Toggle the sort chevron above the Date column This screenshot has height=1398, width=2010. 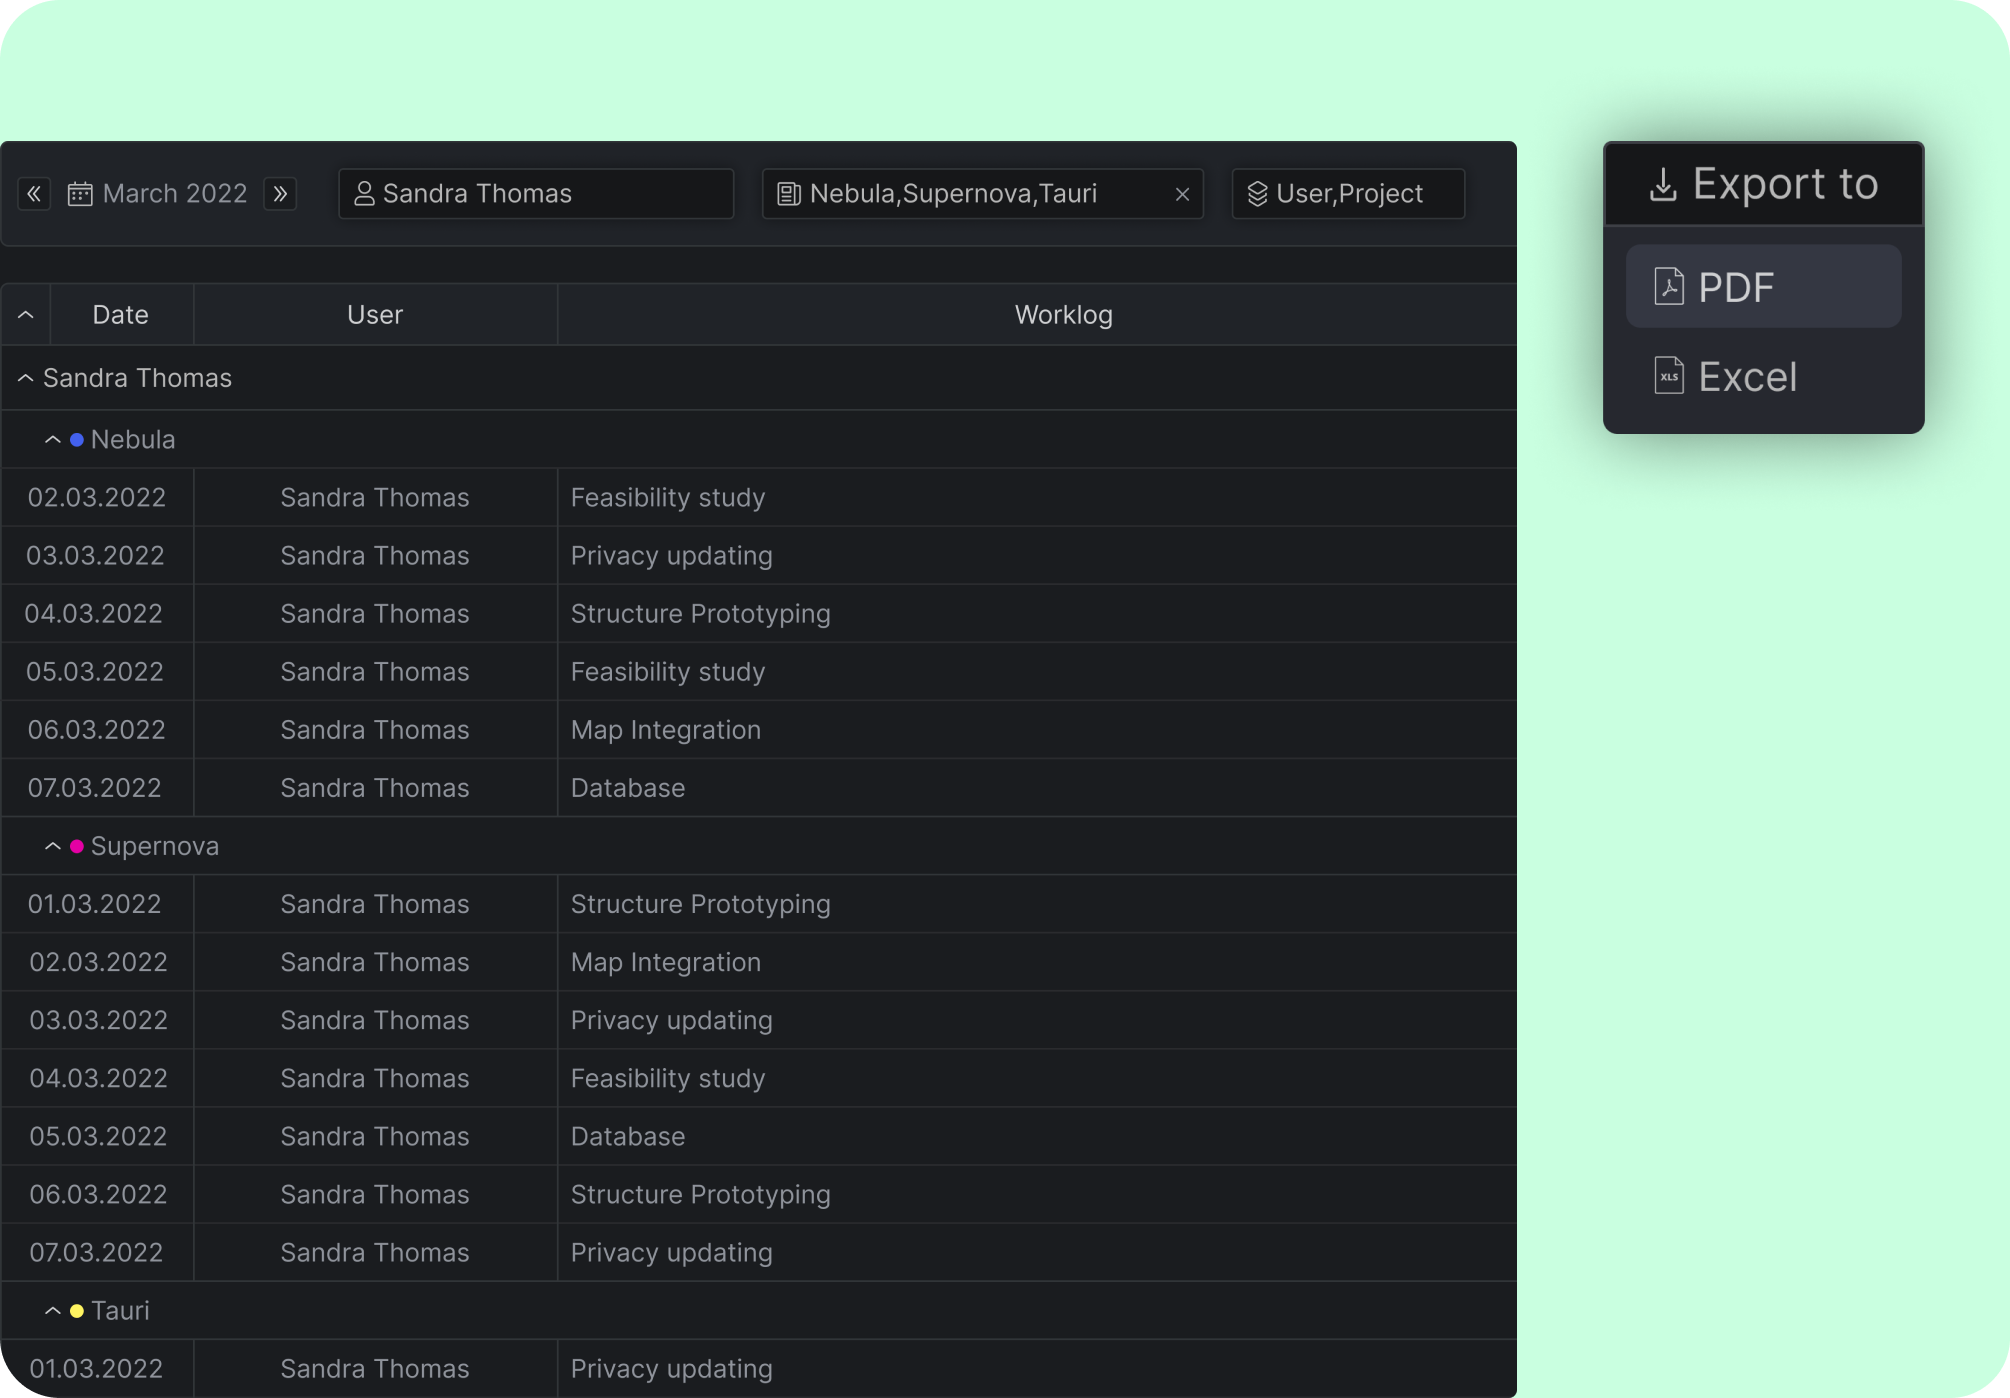tap(25, 314)
